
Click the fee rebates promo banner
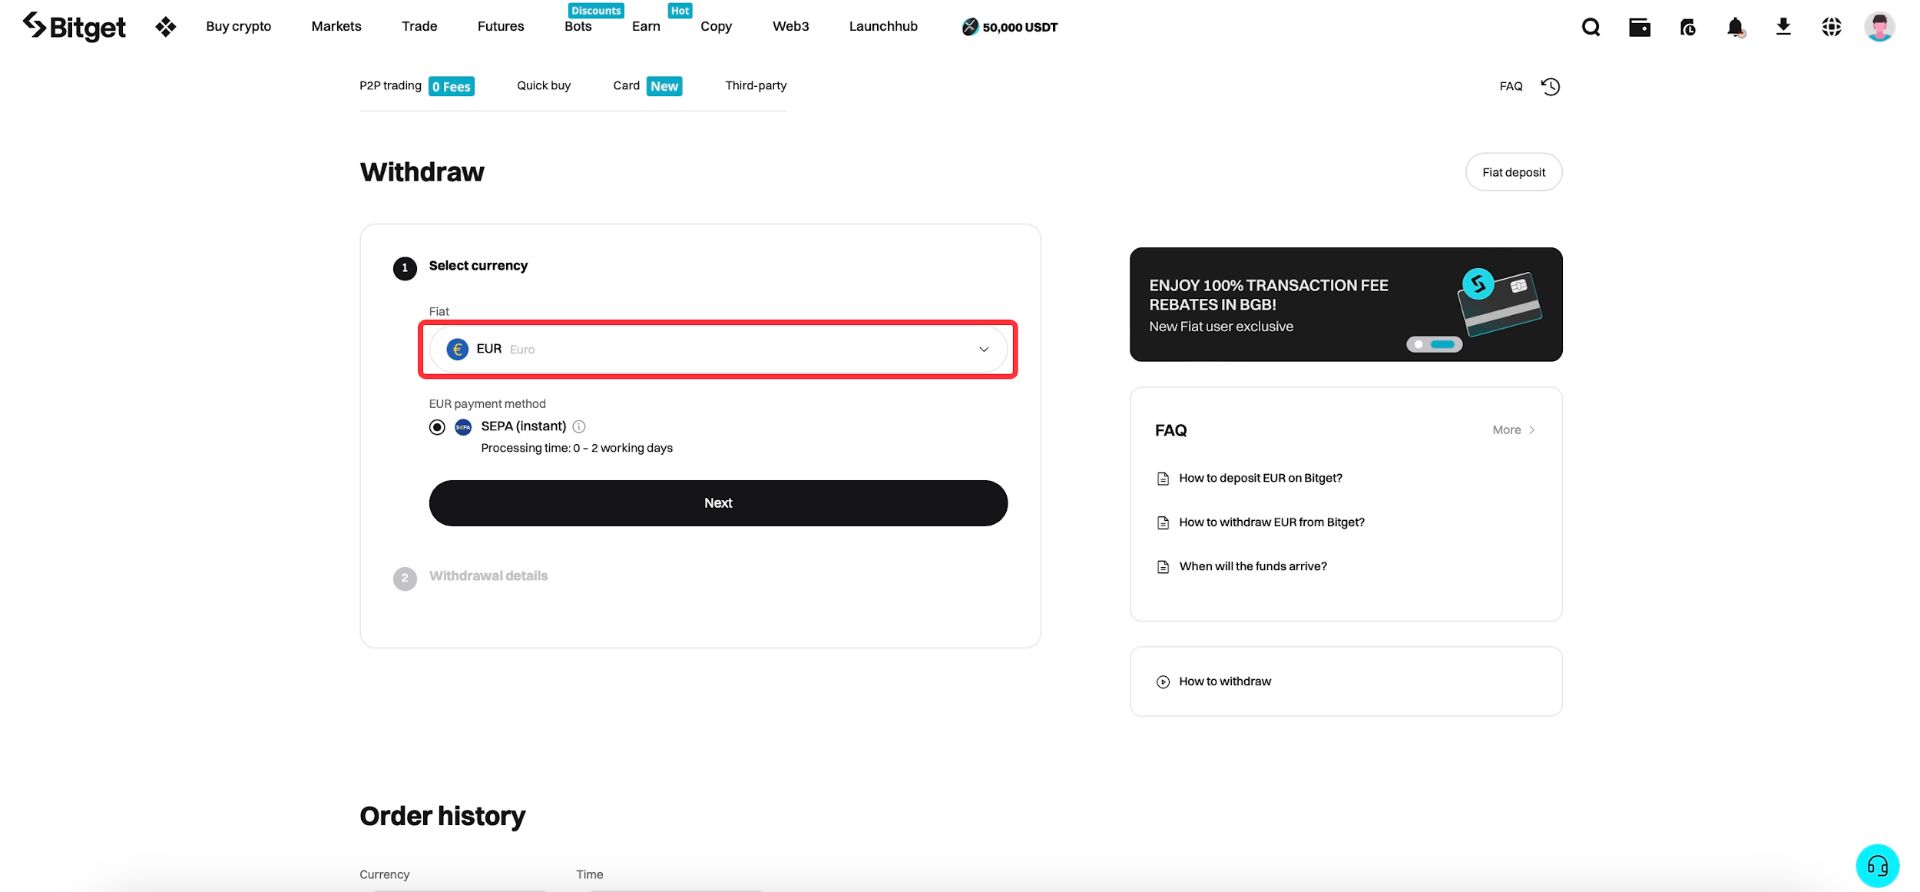click(1346, 304)
